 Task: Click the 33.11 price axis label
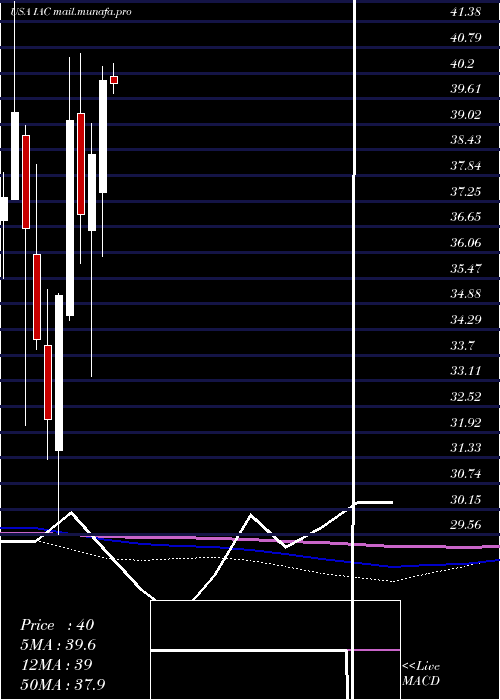pos(466,371)
